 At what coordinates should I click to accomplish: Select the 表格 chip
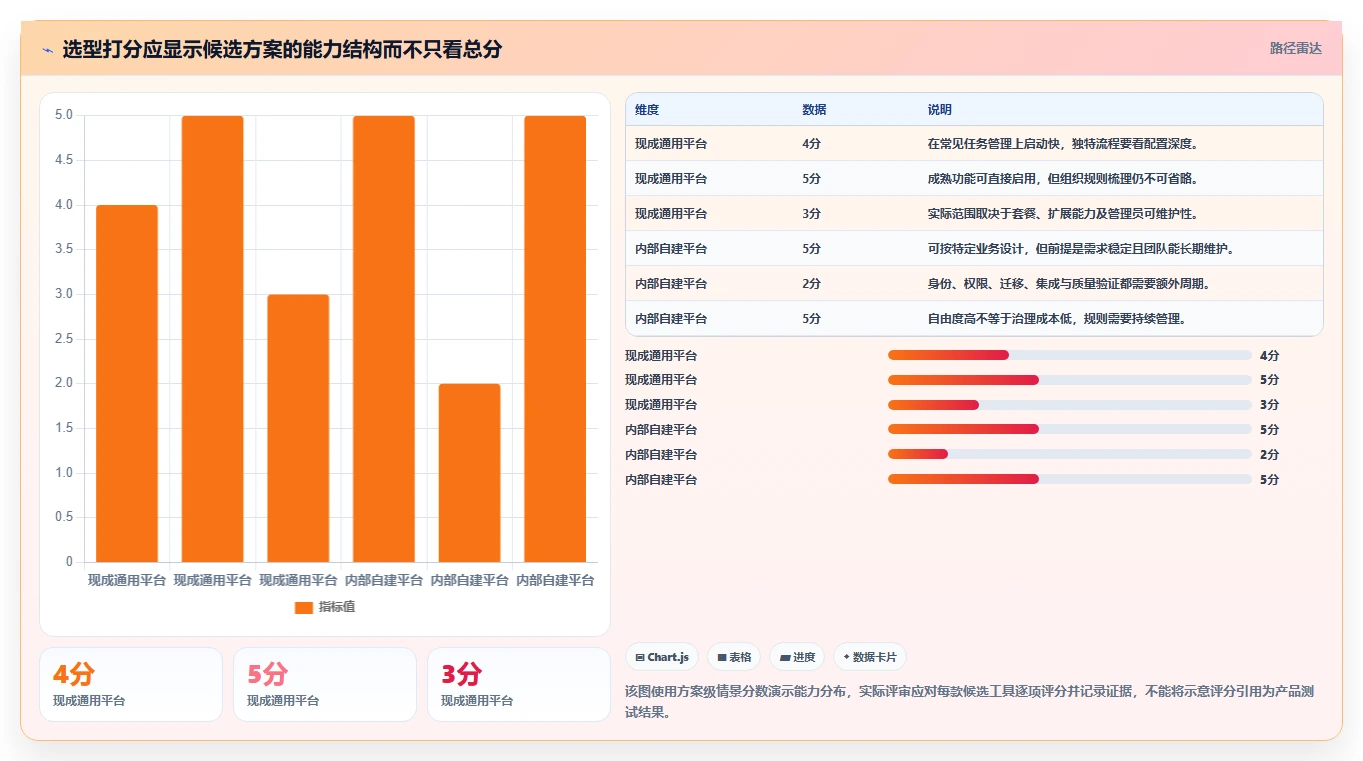coord(734,657)
